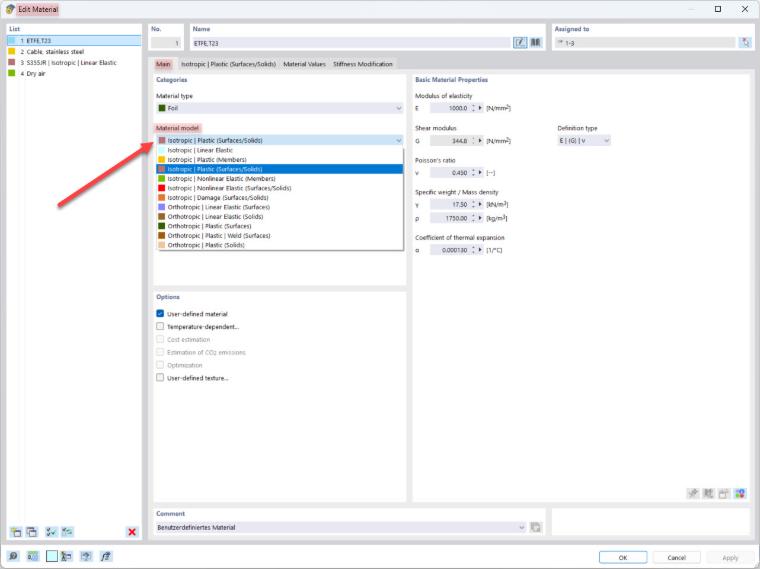Click the grayed book icon at properties bottom
Viewport: 760px width, 569px height.
(709, 493)
